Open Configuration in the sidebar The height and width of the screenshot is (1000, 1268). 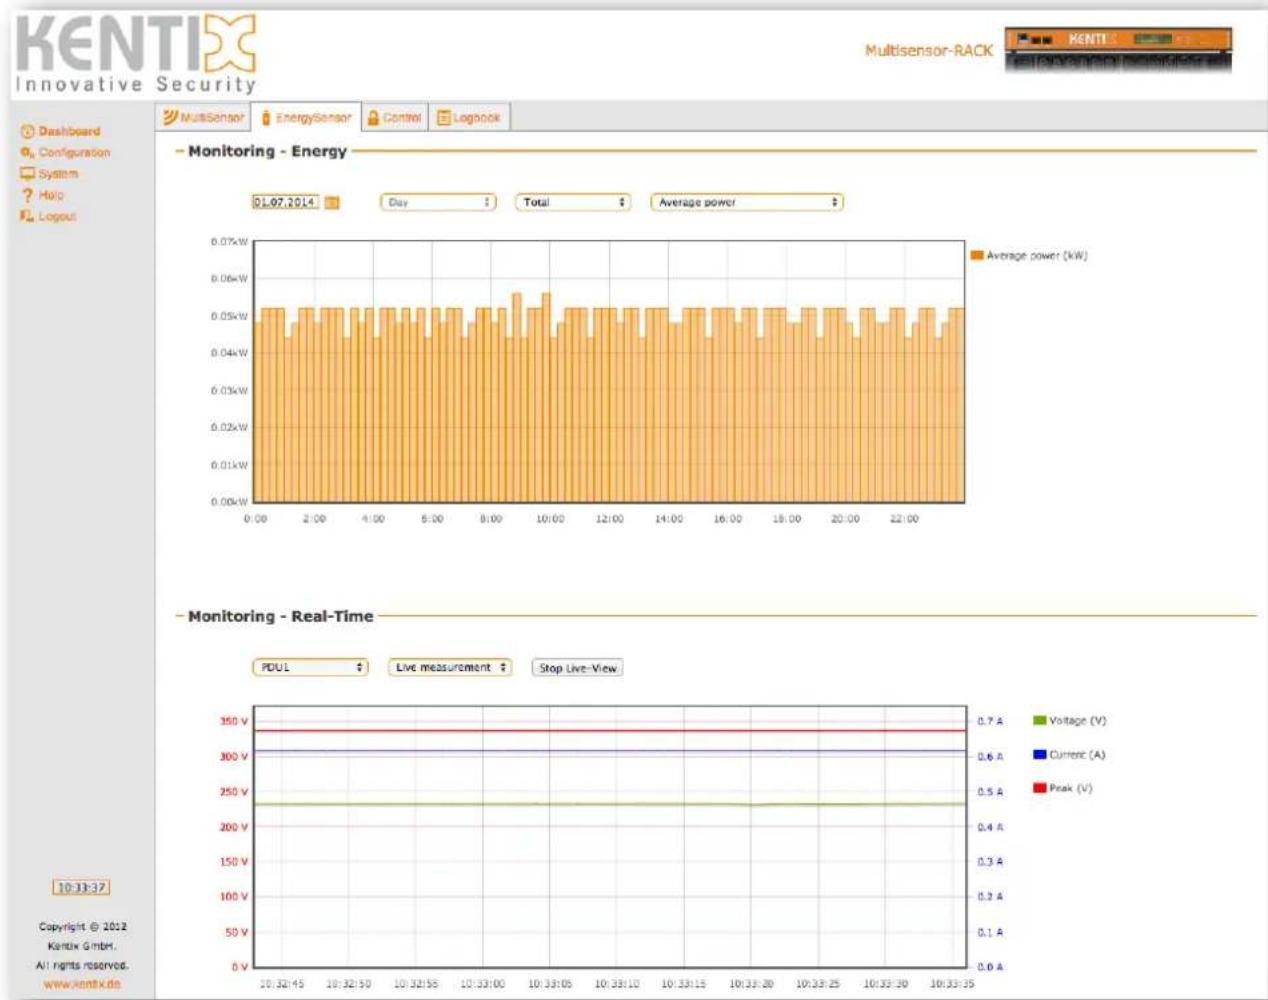[74, 153]
